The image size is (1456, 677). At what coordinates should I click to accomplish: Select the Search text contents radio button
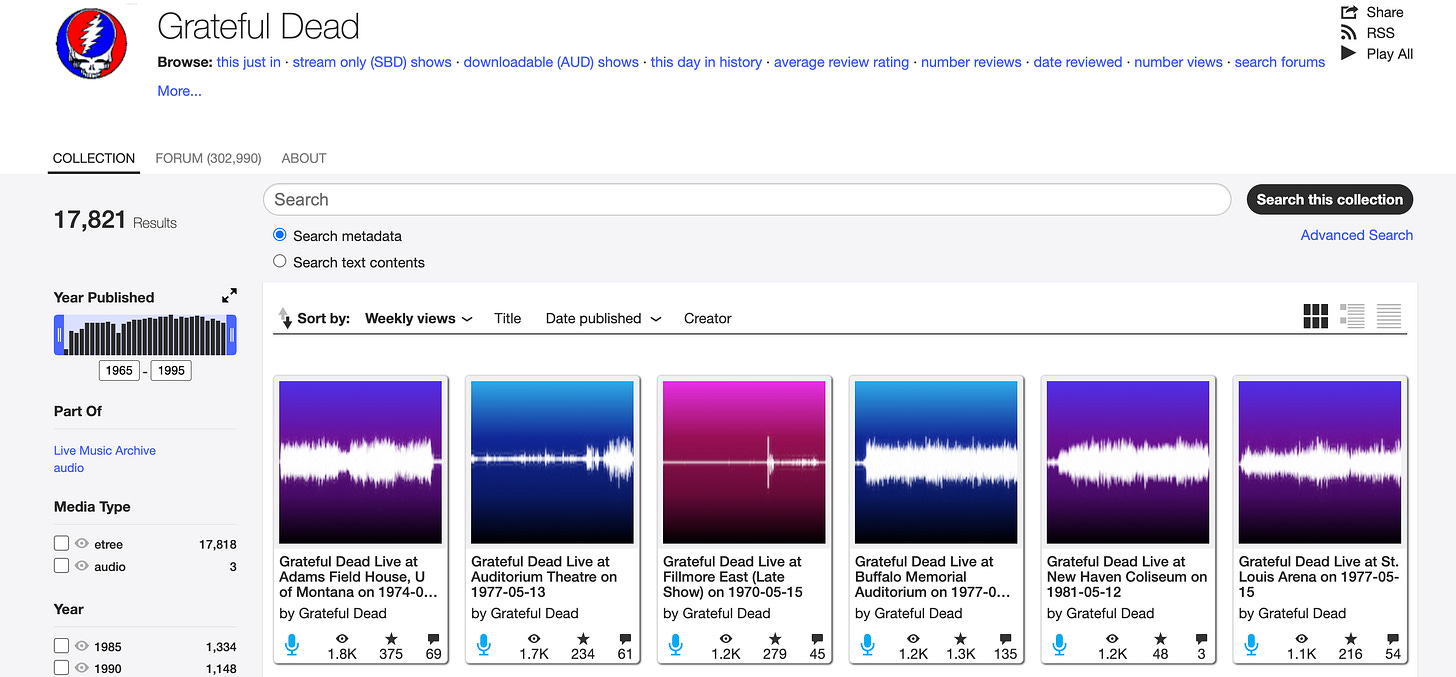pyautogui.click(x=280, y=261)
